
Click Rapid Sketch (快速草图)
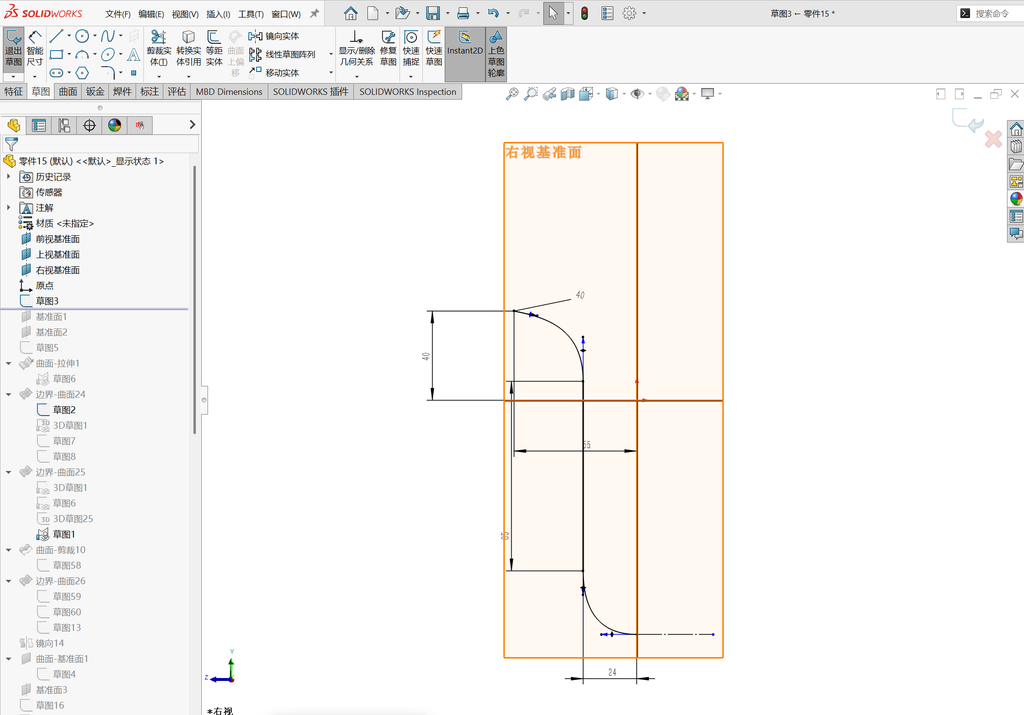(434, 49)
